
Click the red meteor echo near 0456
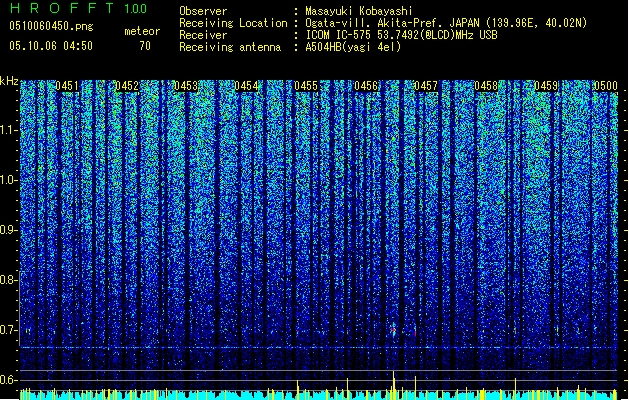pyautogui.click(x=394, y=330)
